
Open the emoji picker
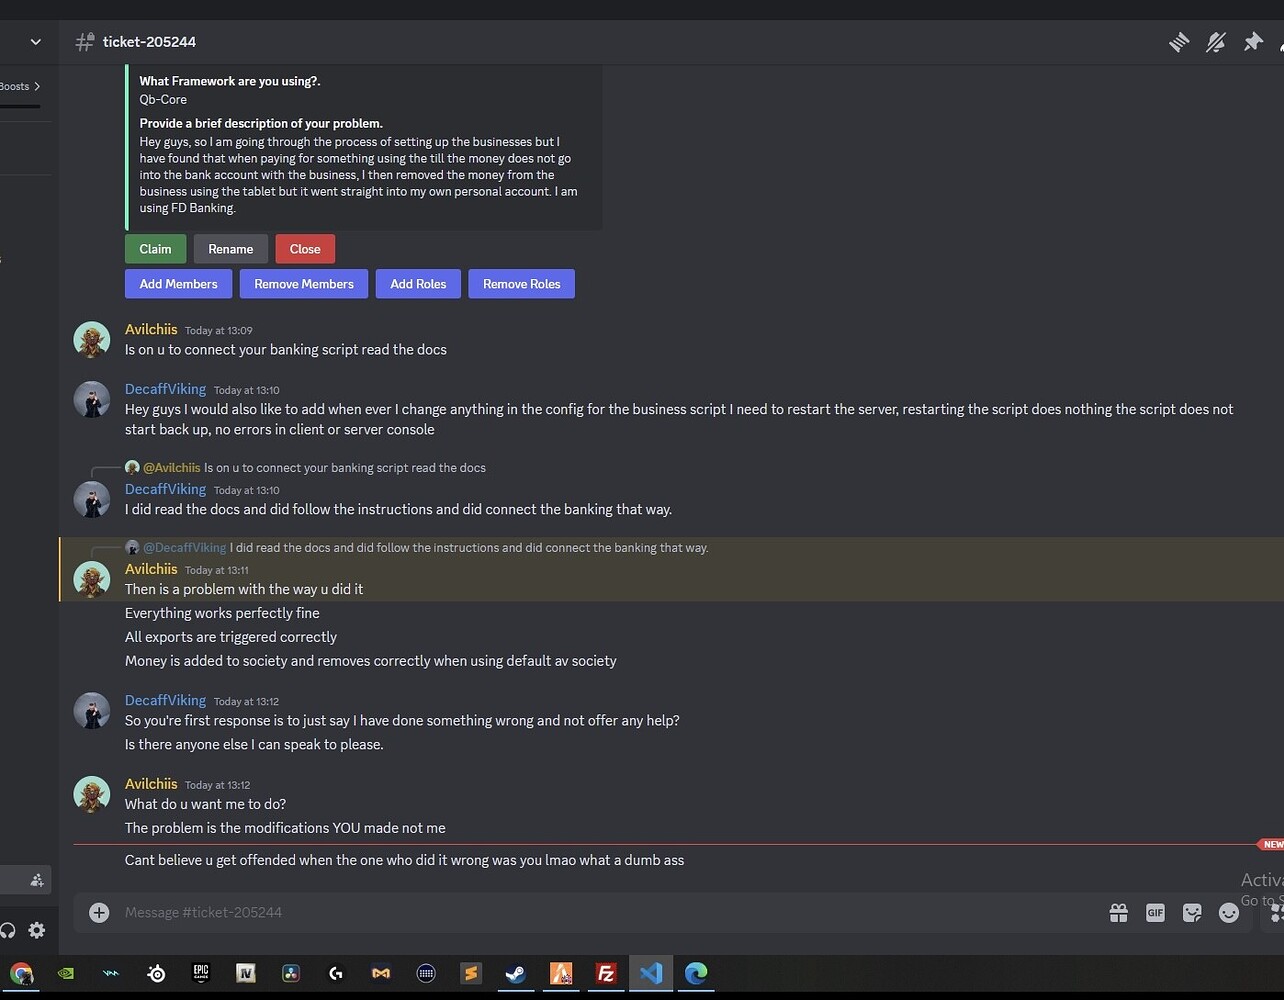click(x=1229, y=913)
